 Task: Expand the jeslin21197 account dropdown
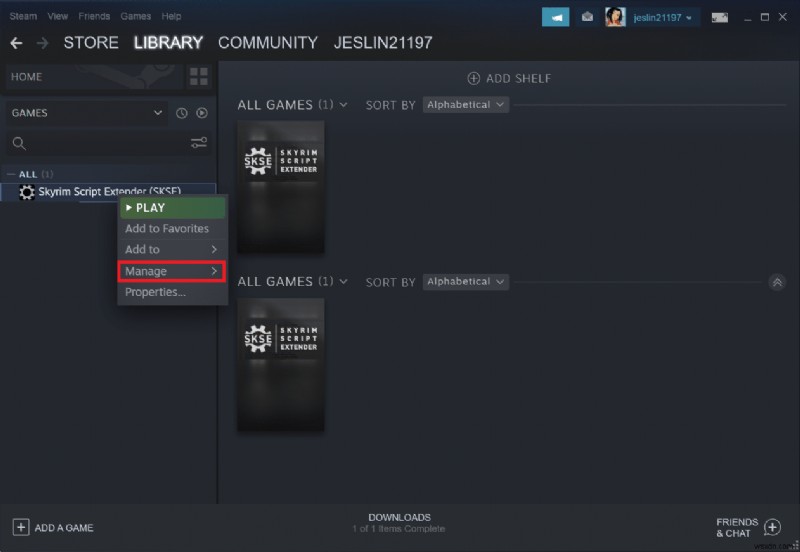(662, 18)
